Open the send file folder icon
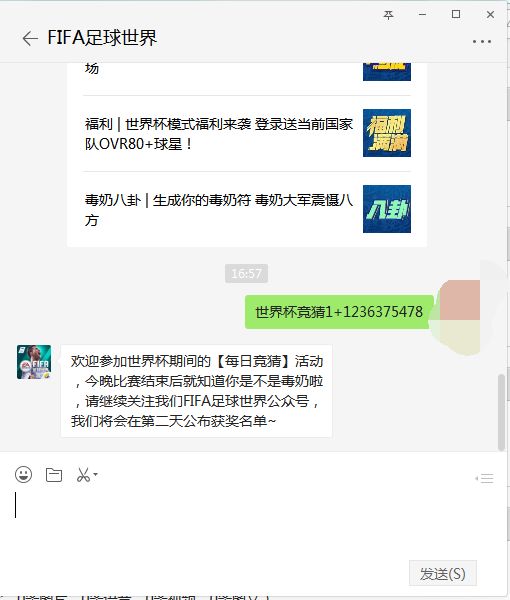 [x=54, y=474]
